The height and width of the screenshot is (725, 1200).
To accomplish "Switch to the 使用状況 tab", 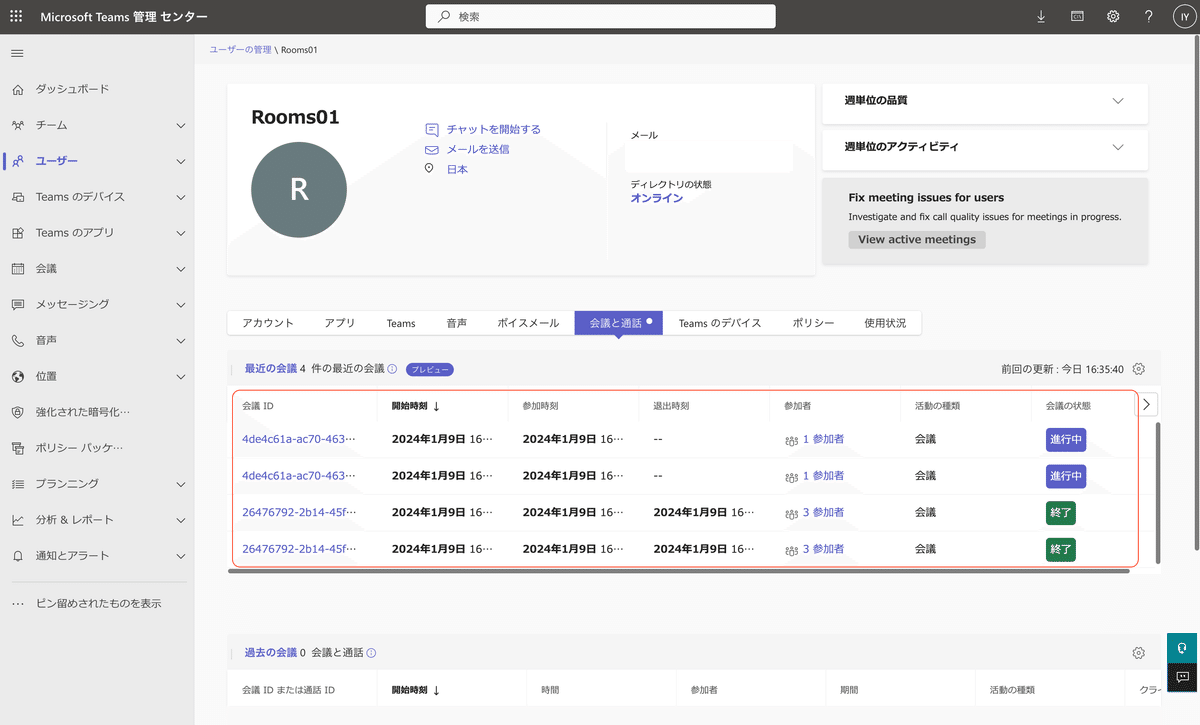I will pos(885,323).
